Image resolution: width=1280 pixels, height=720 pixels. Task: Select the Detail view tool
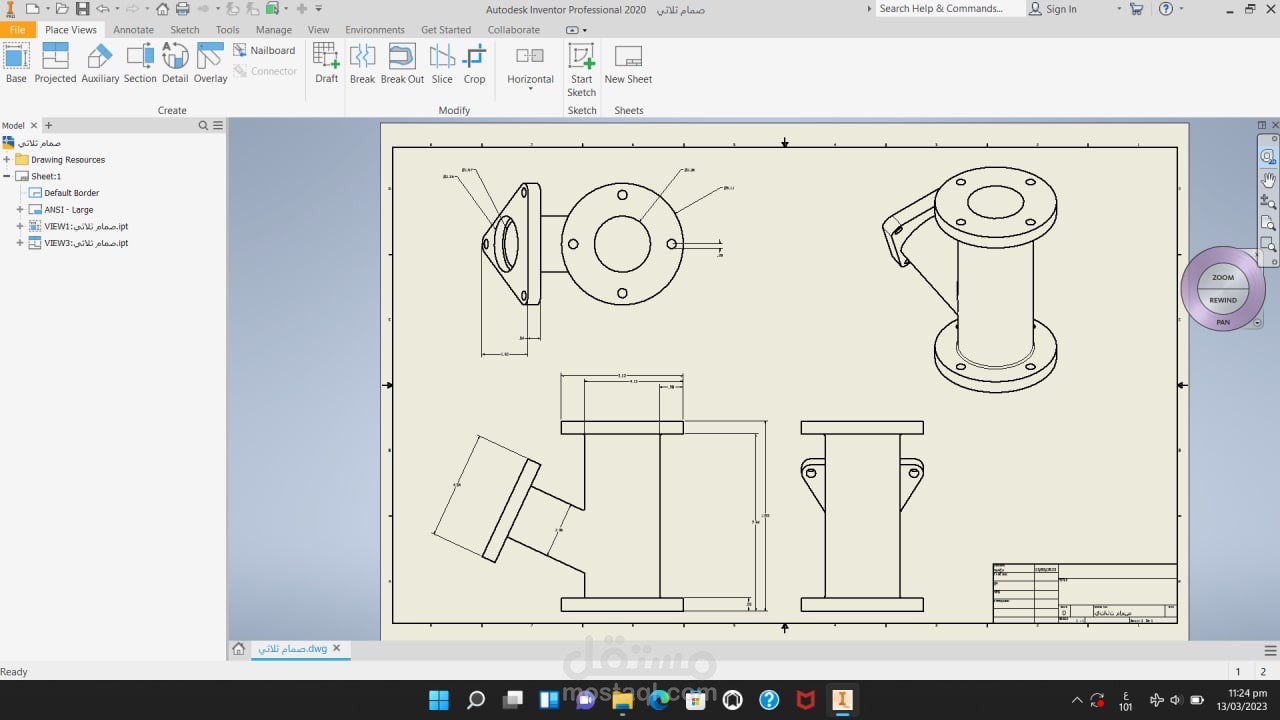(175, 62)
